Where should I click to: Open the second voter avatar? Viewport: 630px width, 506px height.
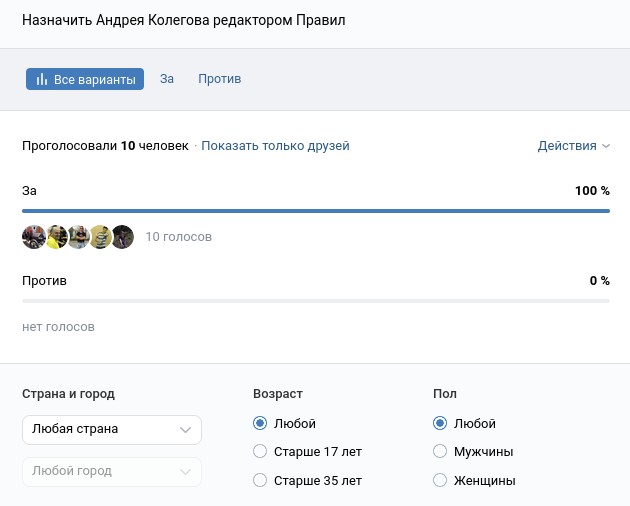pyautogui.click(x=56, y=237)
